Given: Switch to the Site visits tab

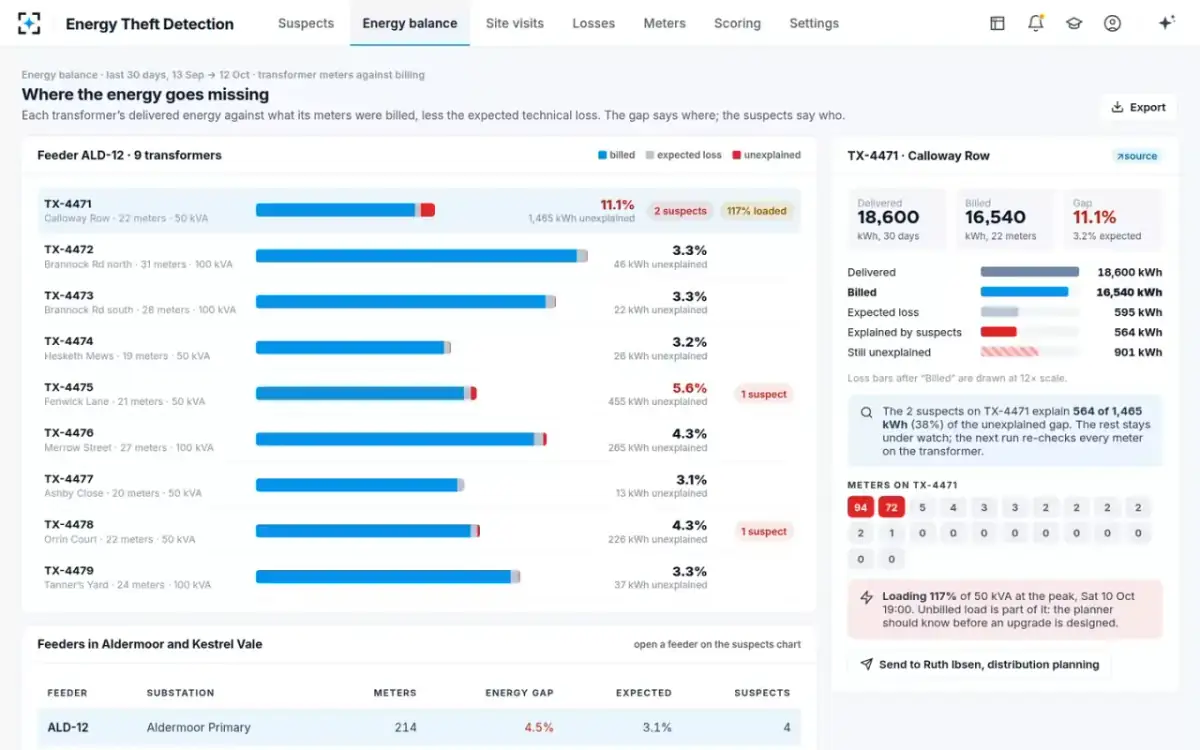Looking at the screenshot, I should [515, 23].
